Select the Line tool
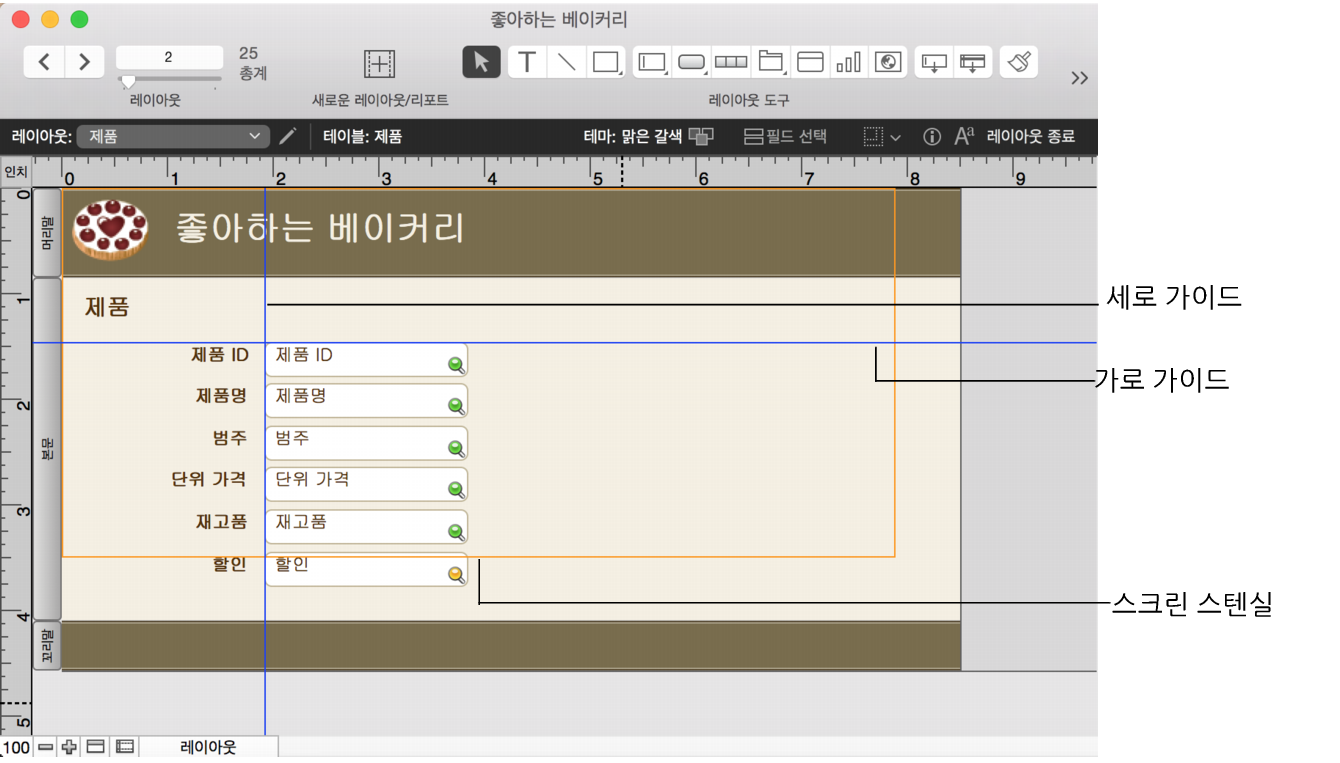 click(x=566, y=62)
